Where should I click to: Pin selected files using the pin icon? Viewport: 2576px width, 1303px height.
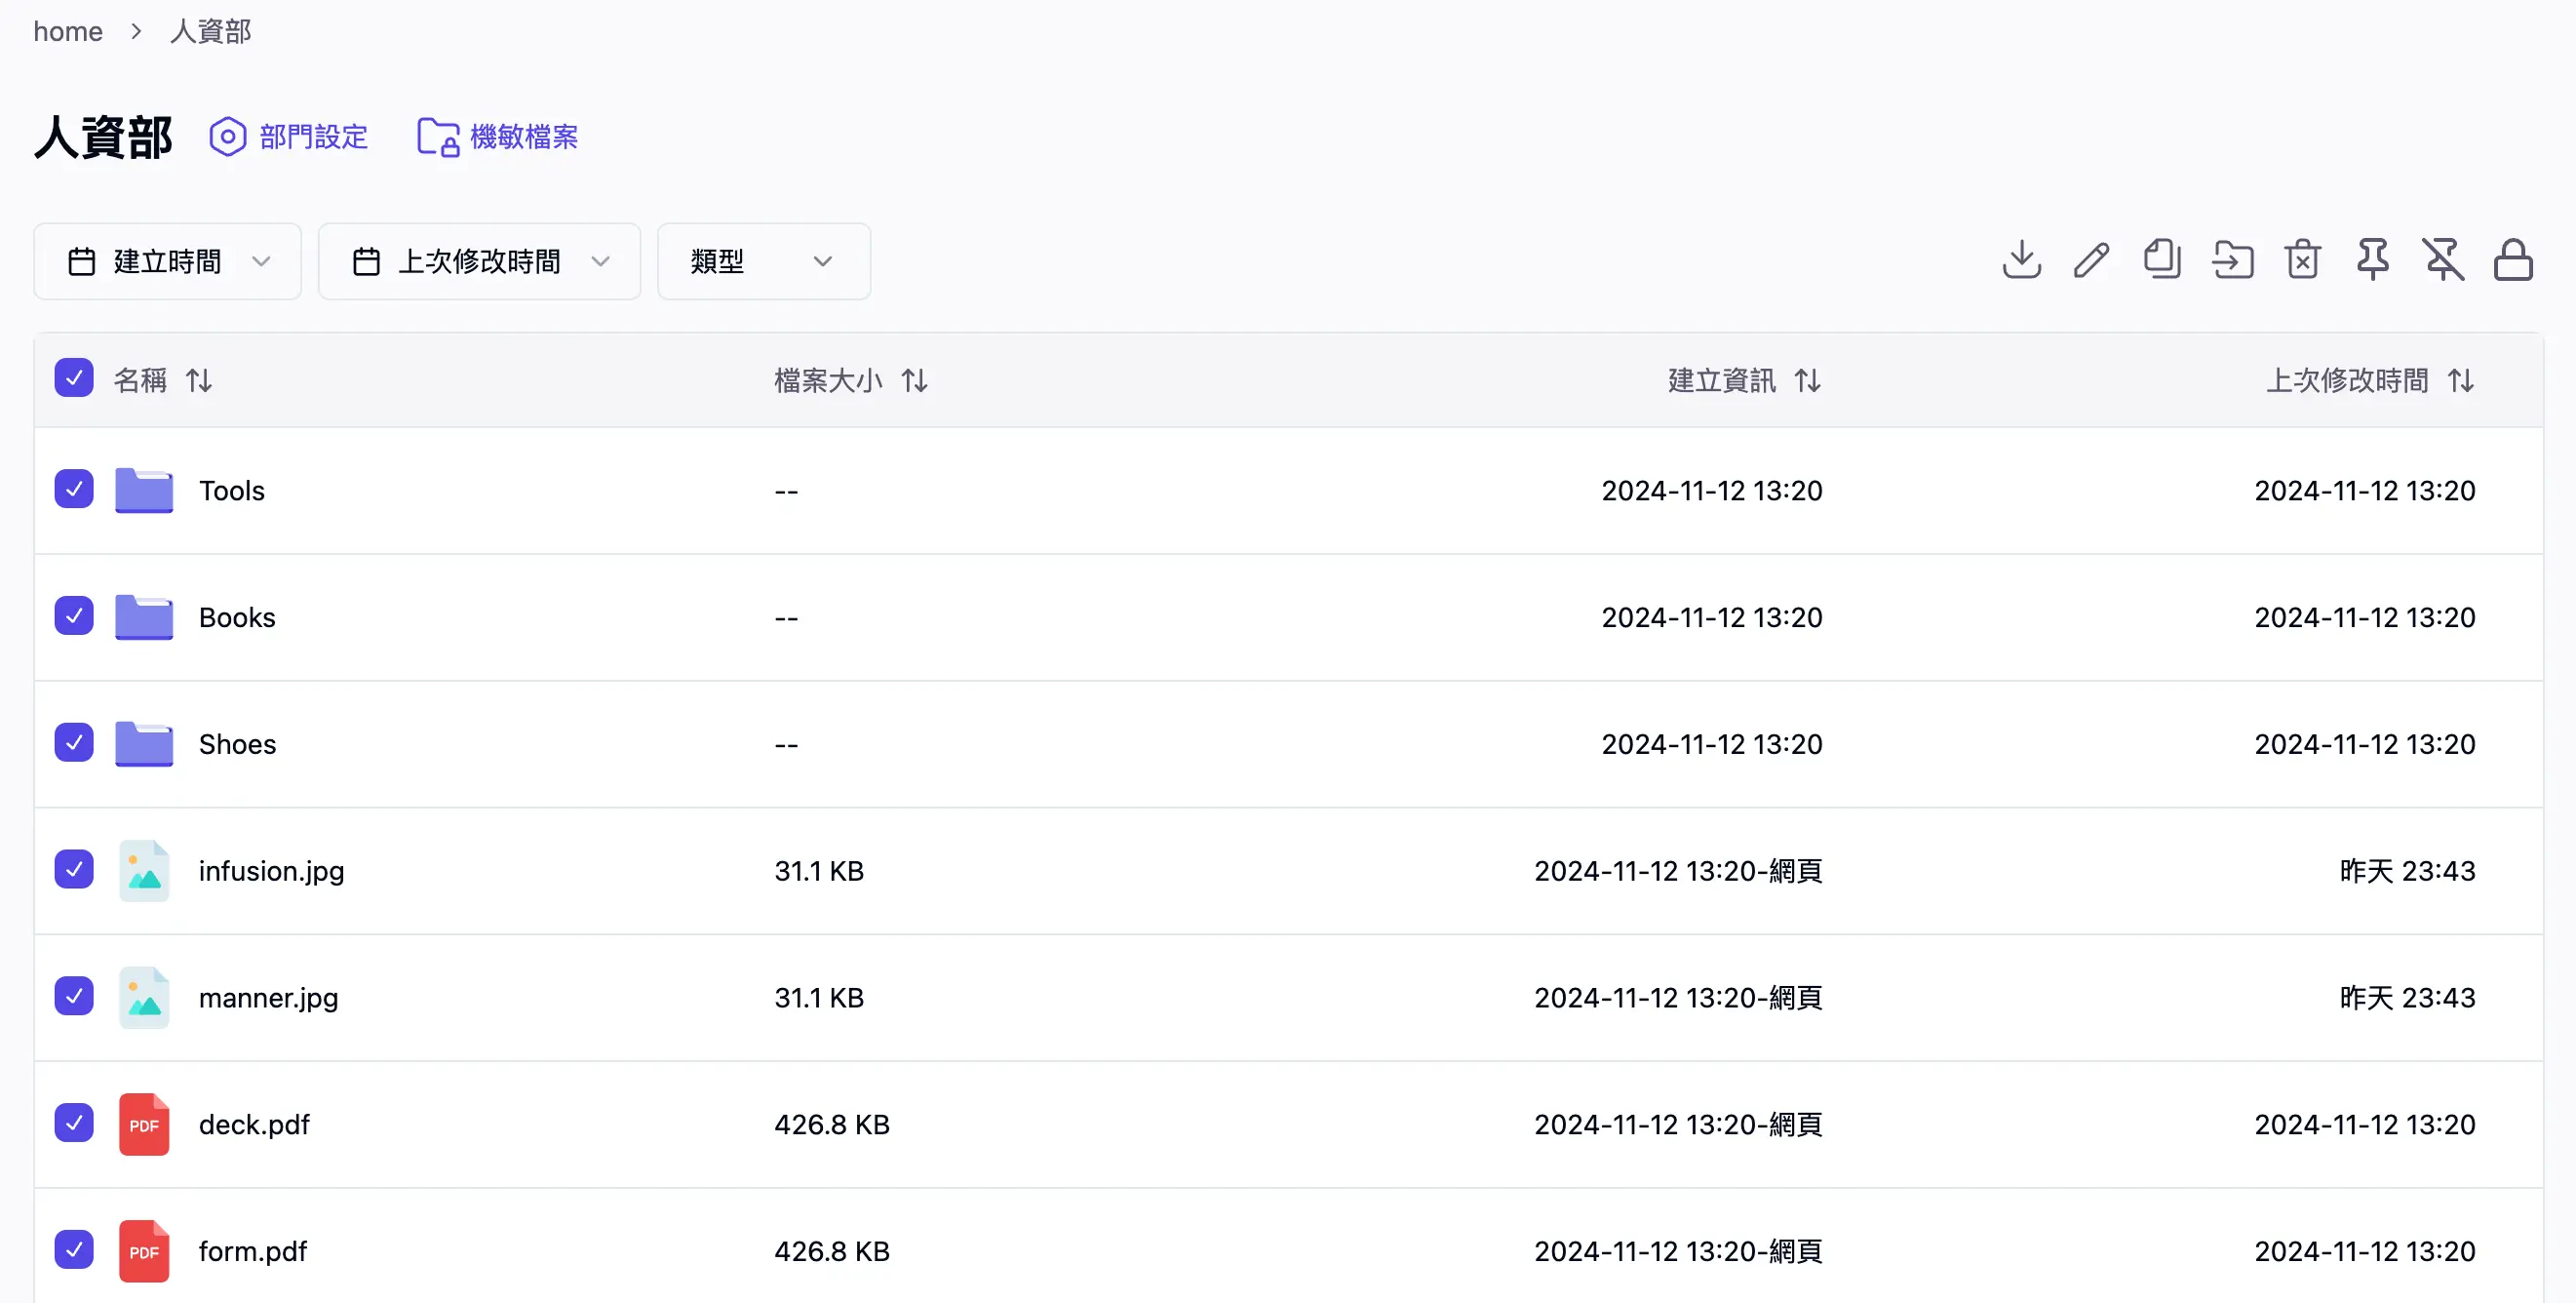coord(2372,259)
